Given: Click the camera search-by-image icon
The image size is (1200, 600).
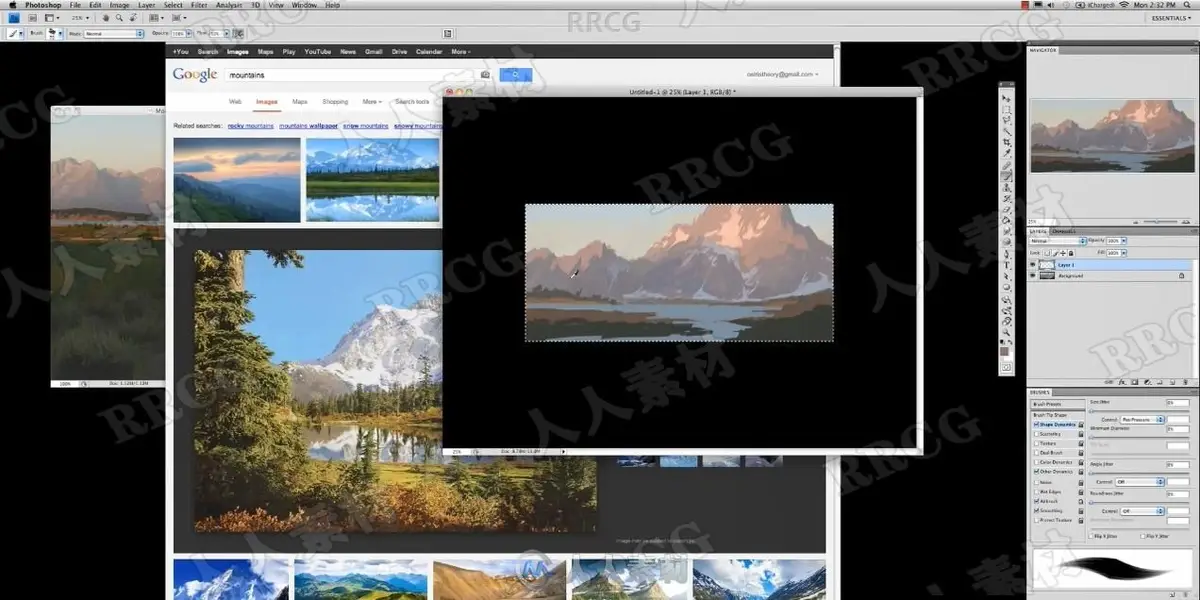Looking at the screenshot, I should click(x=485, y=74).
